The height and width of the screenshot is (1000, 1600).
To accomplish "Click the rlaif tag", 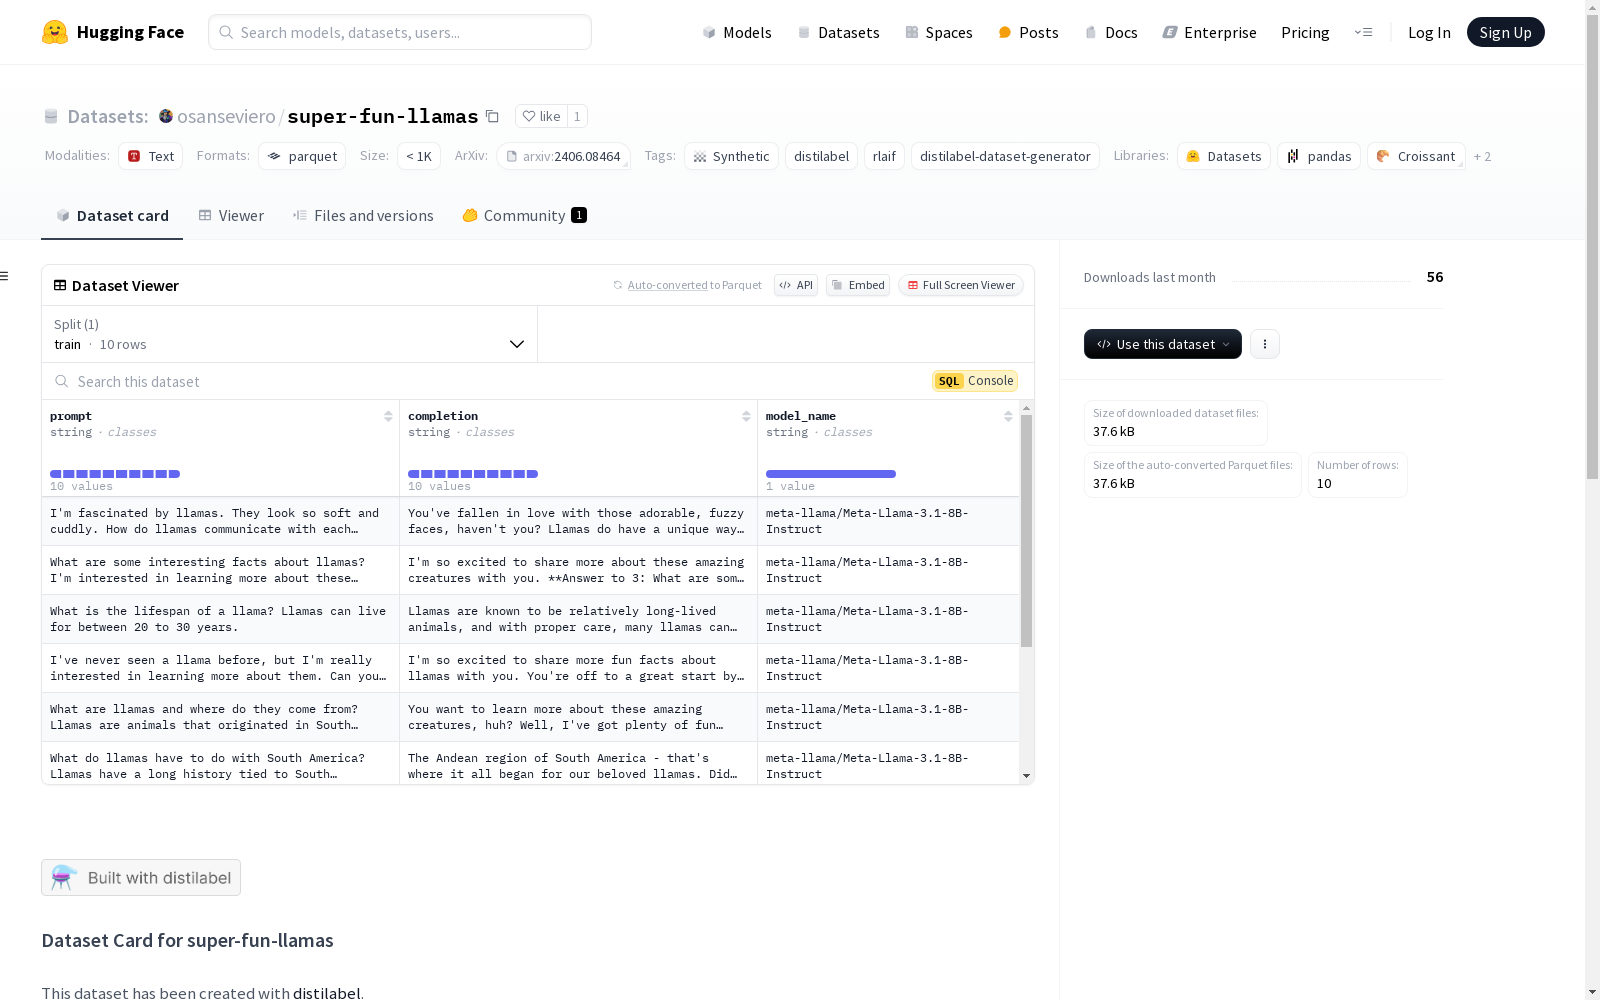I will 884,156.
